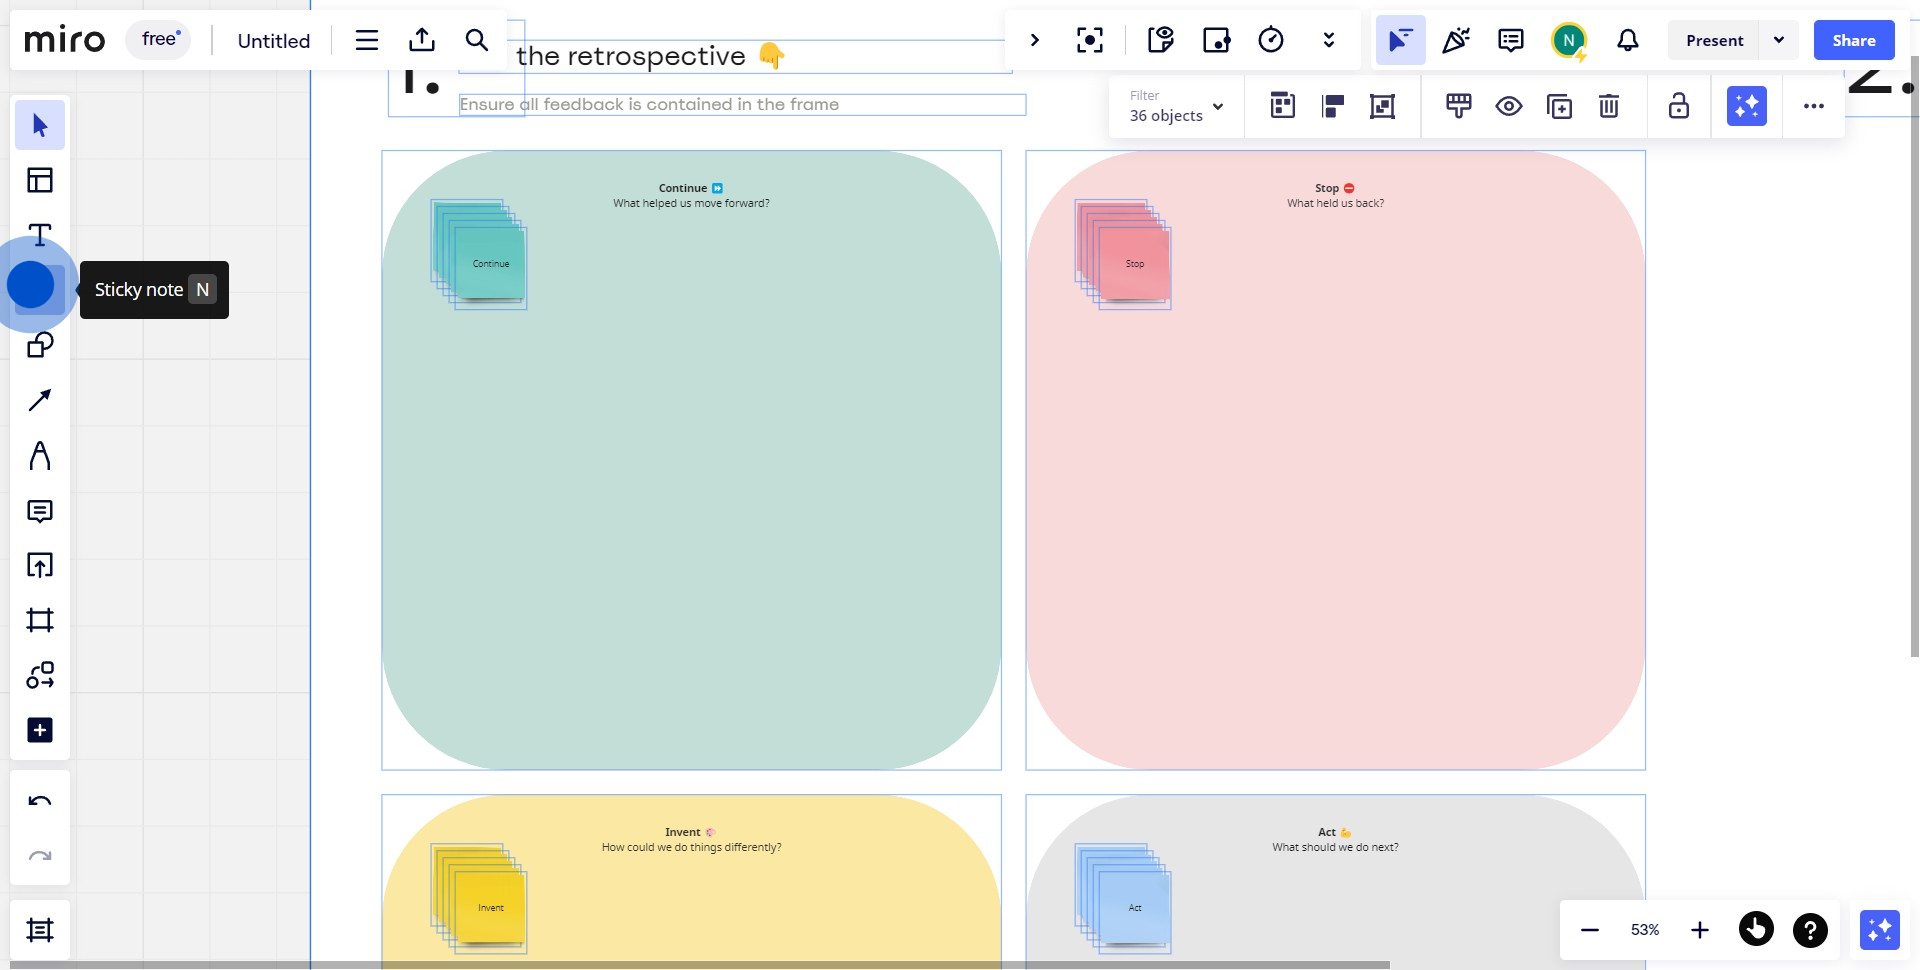Open the user avatar N
The width and height of the screenshot is (1920, 970).
tap(1569, 40)
